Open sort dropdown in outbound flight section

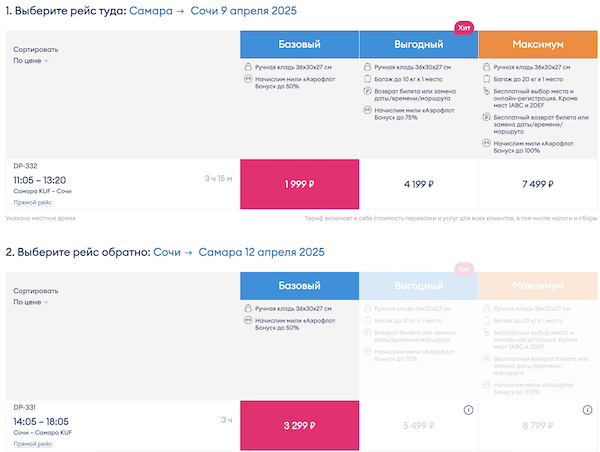[x=31, y=61]
